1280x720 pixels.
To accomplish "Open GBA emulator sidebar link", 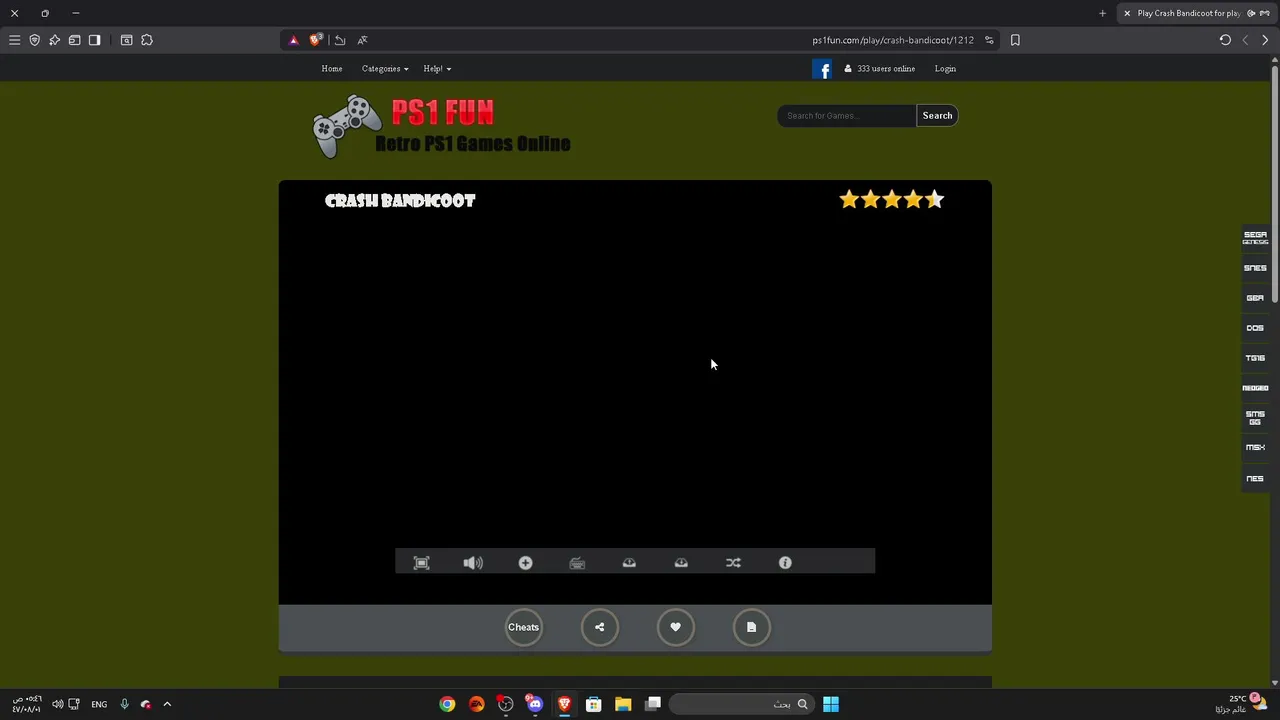I will 1255,298.
